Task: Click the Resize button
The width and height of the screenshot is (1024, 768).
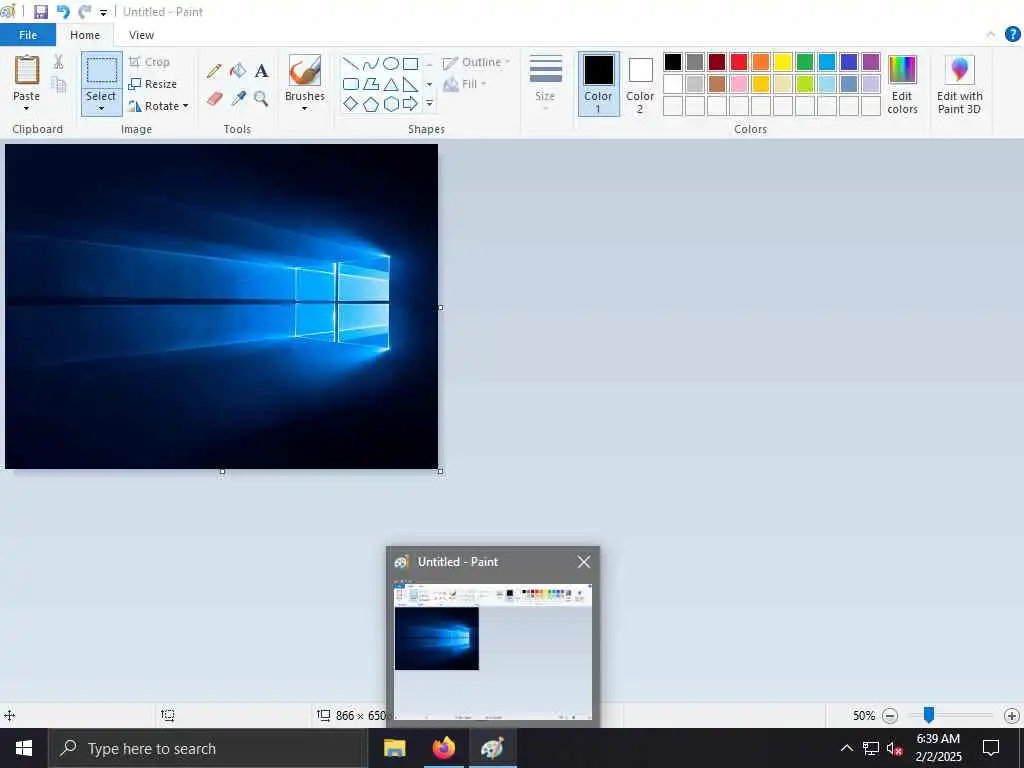Action: pos(153,84)
